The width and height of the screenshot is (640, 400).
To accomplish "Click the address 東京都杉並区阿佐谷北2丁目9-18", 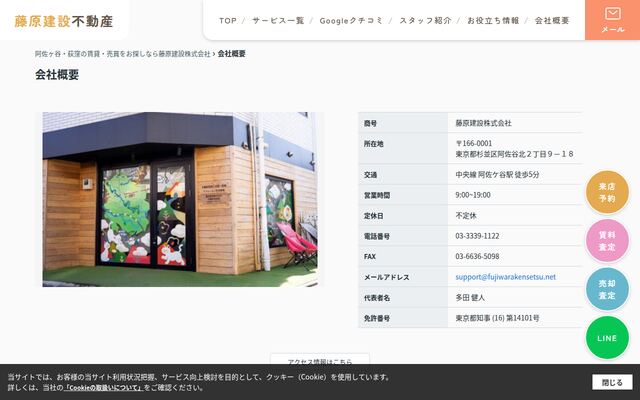I will (515, 154).
